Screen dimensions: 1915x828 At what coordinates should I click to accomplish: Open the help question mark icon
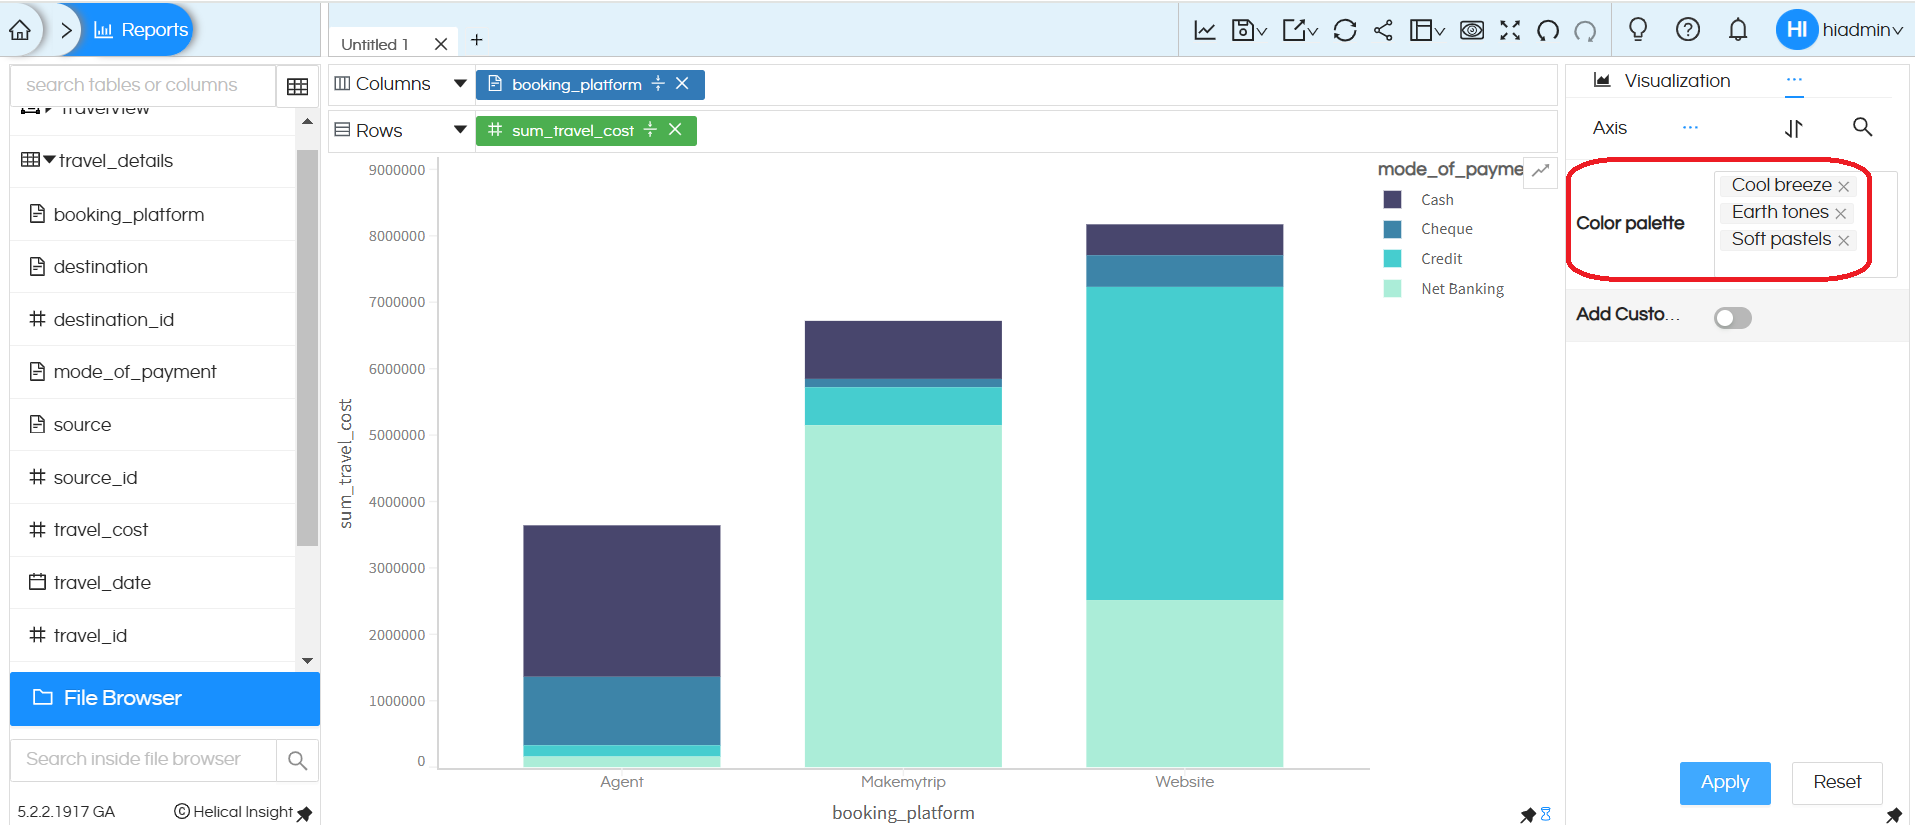click(x=1688, y=29)
